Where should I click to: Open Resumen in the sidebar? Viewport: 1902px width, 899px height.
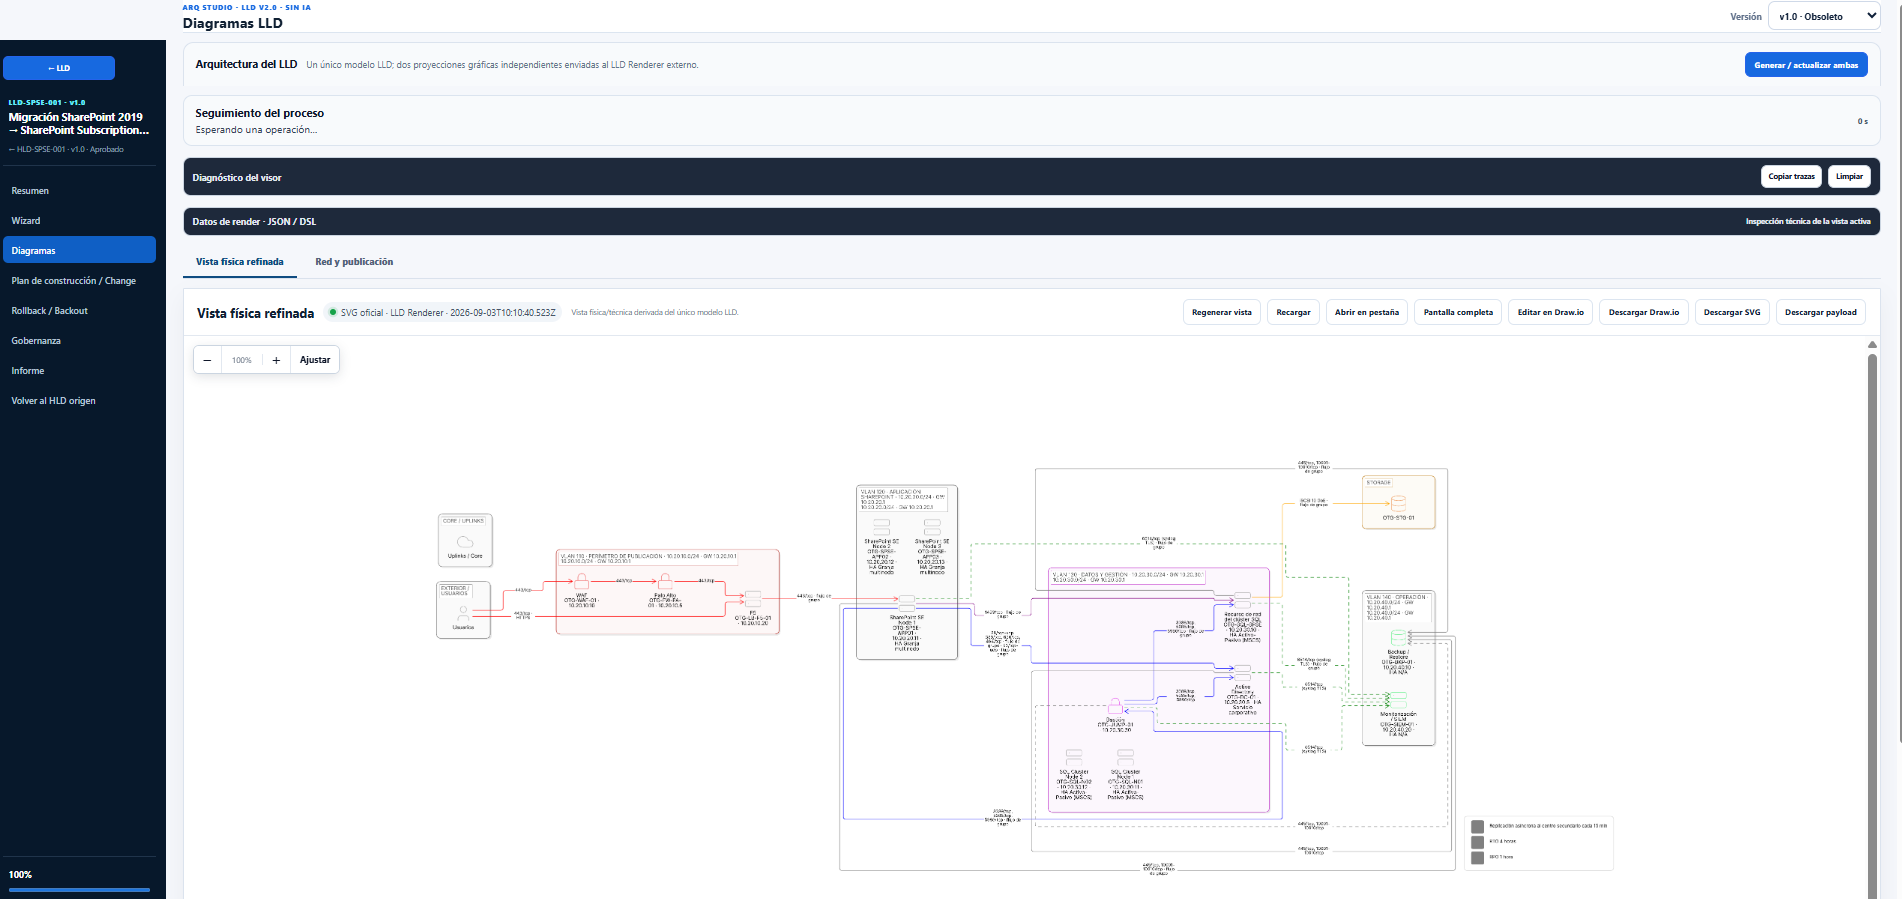[80, 191]
